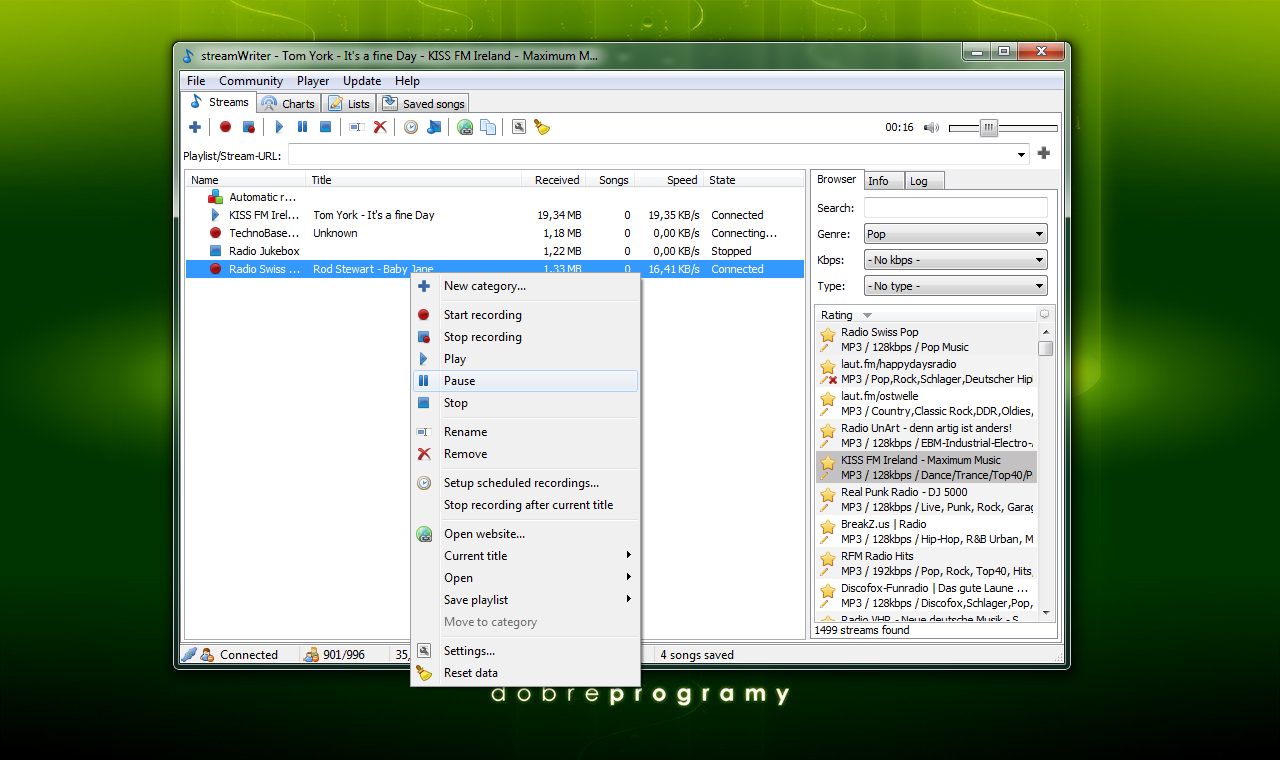Click the add category plus toolbar icon
The image size is (1280, 760).
tap(195, 127)
